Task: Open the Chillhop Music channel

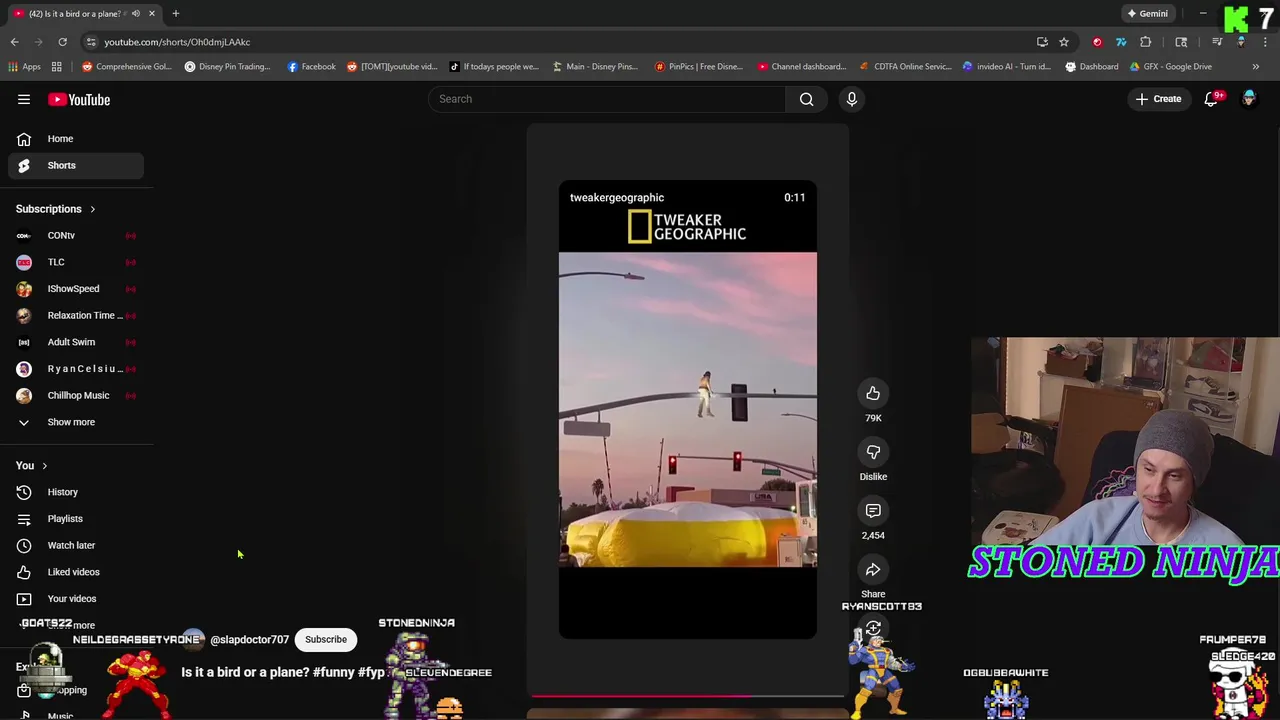Action: click(77, 395)
